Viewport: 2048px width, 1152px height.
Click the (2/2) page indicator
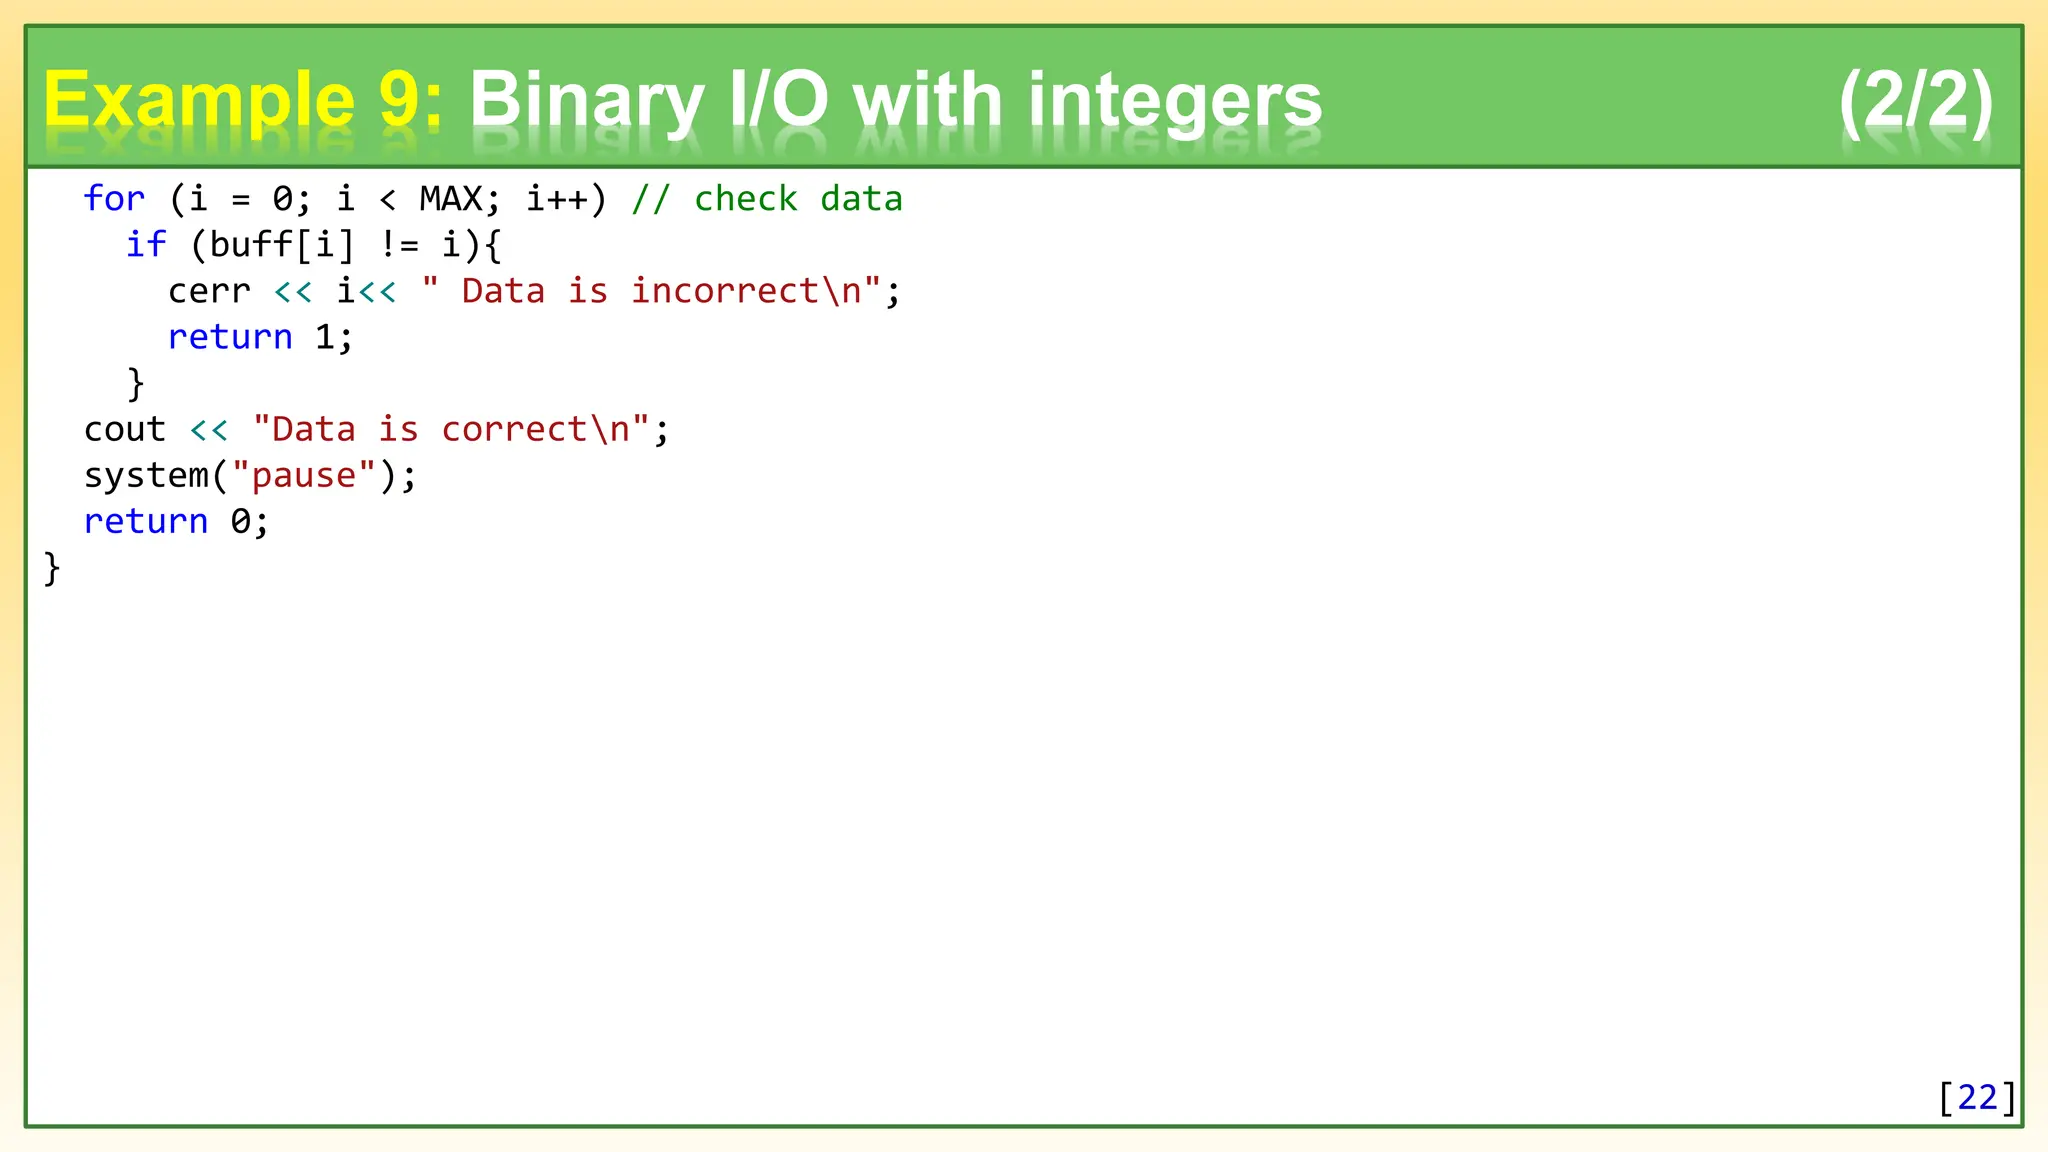1915,101
